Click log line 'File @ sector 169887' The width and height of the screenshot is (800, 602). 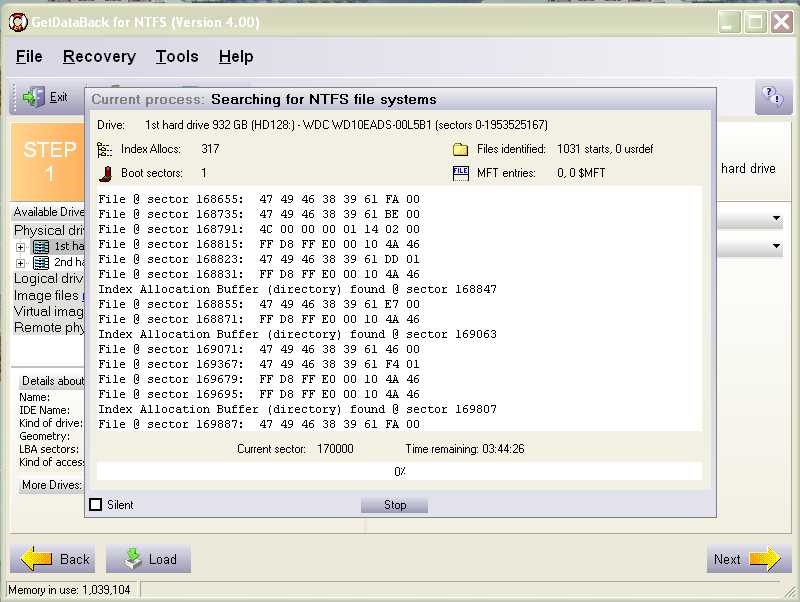(259, 424)
